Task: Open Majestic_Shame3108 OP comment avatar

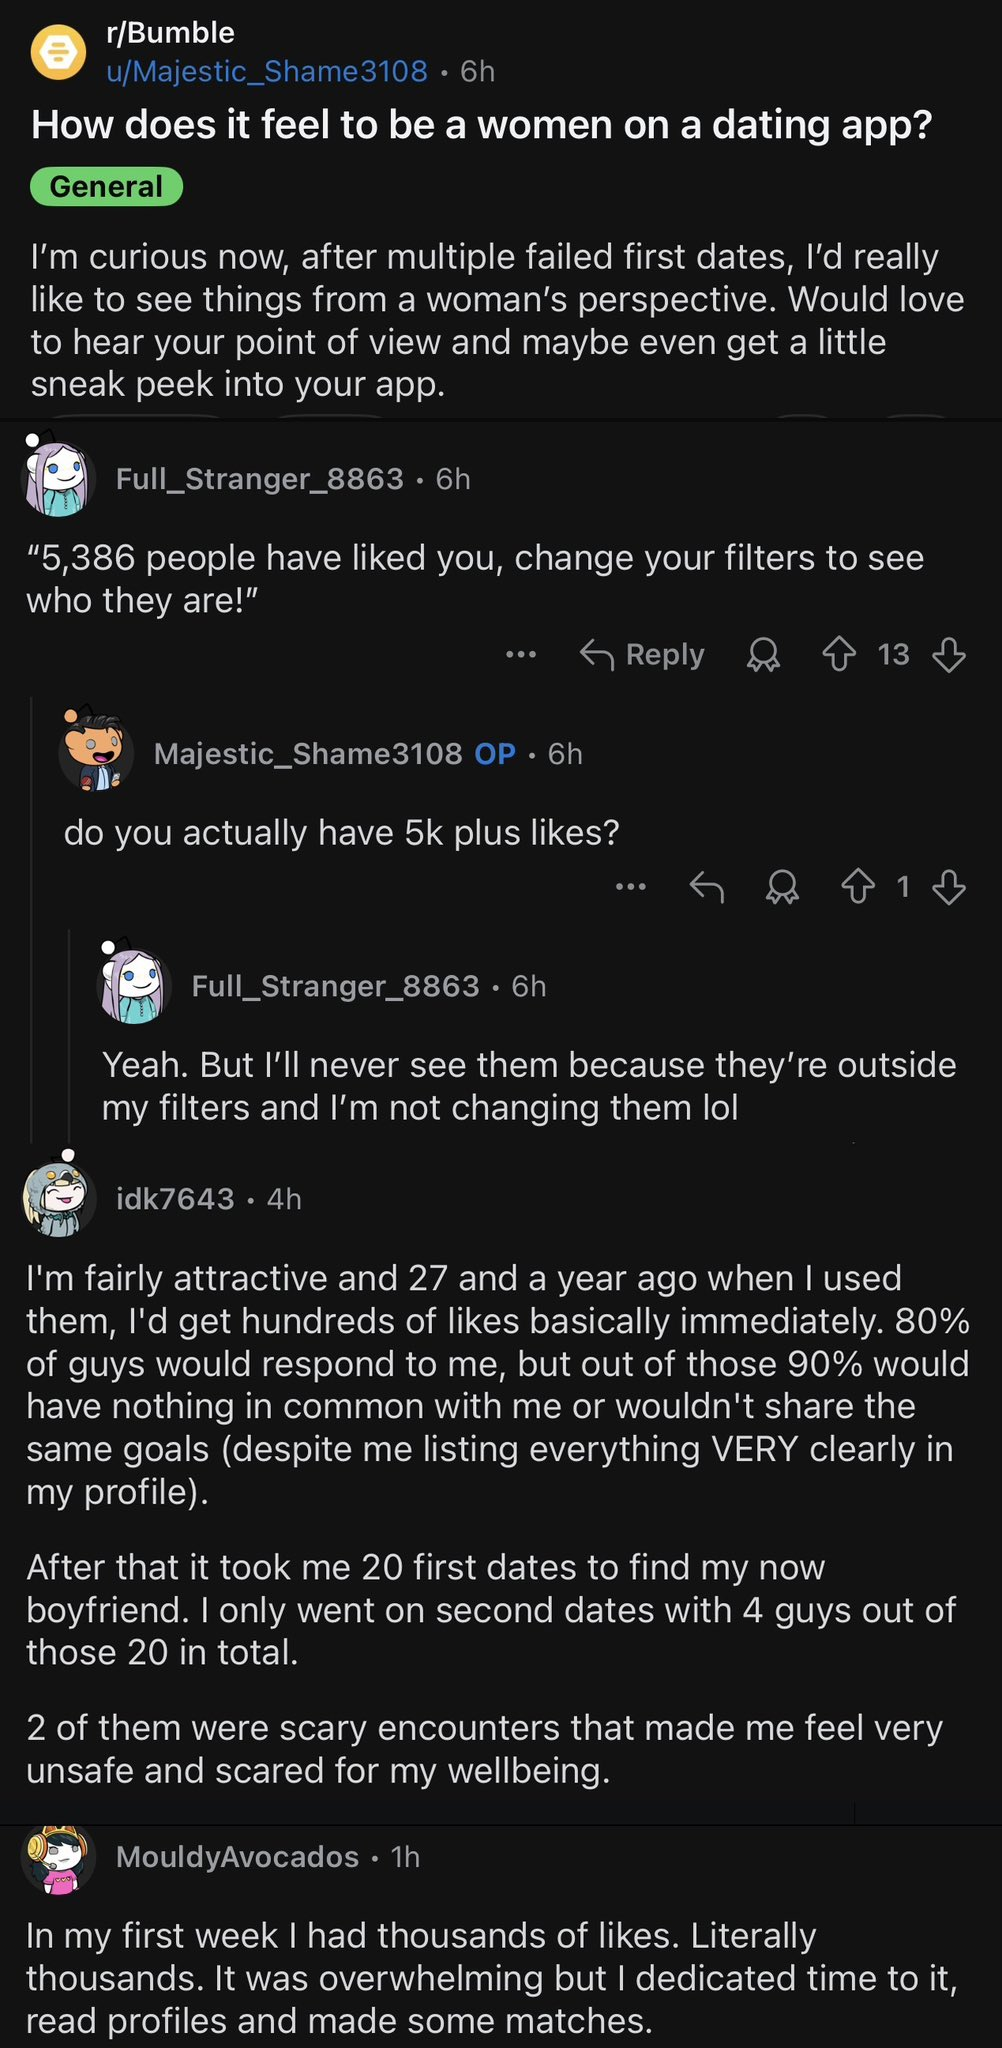Action: pos(96,753)
